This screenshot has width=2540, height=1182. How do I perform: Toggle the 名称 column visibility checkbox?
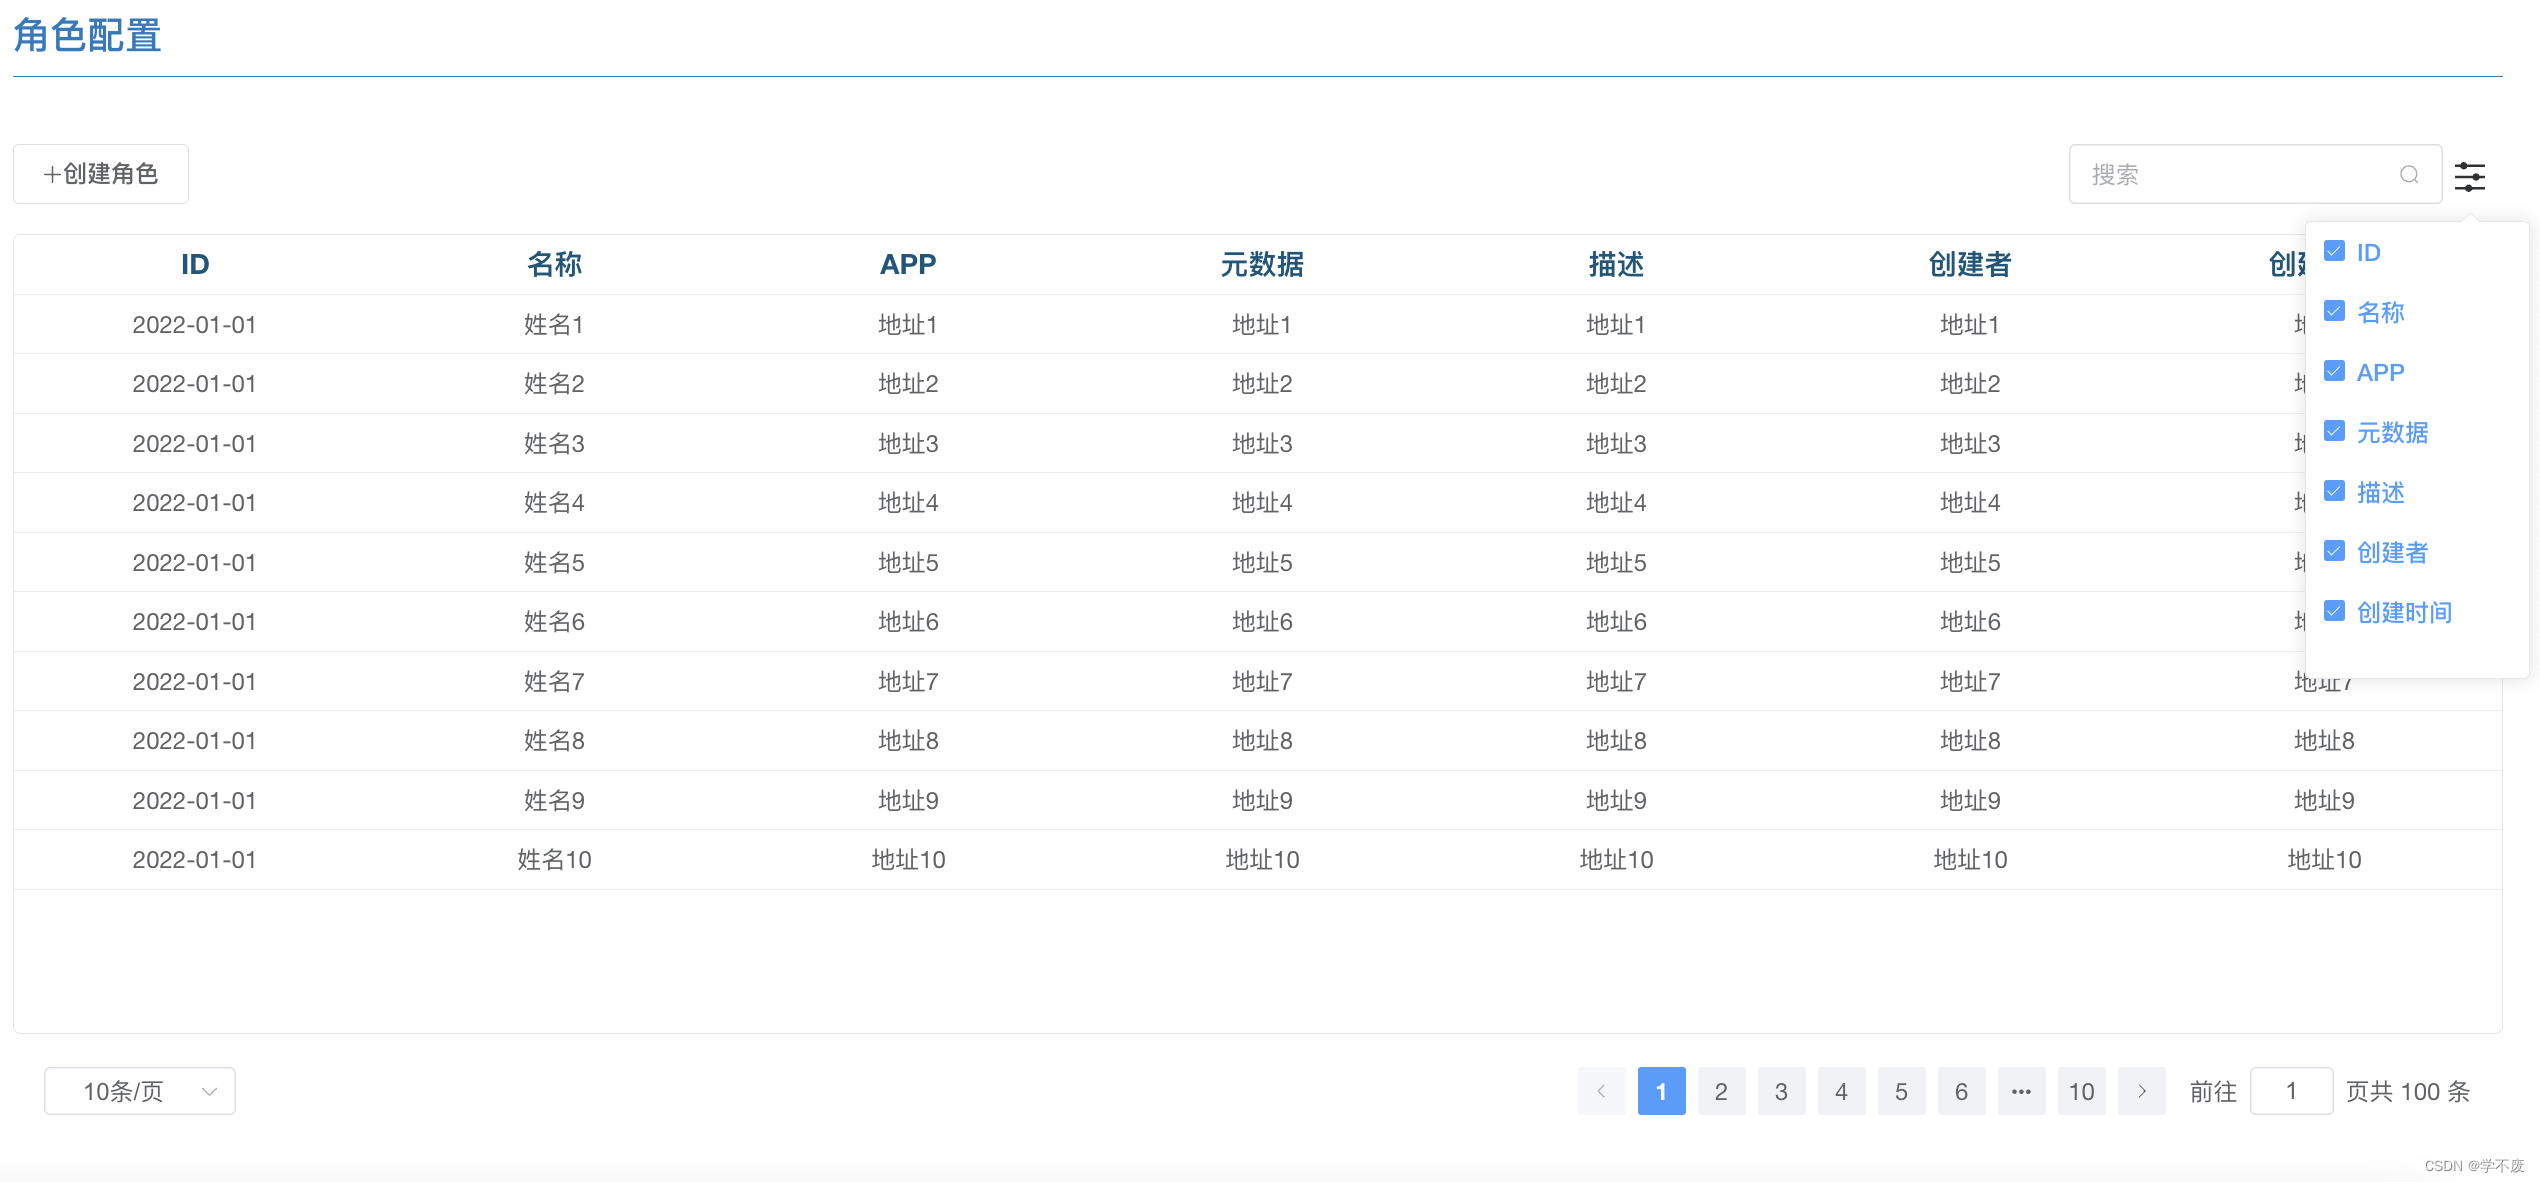[x=2335, y=311]
